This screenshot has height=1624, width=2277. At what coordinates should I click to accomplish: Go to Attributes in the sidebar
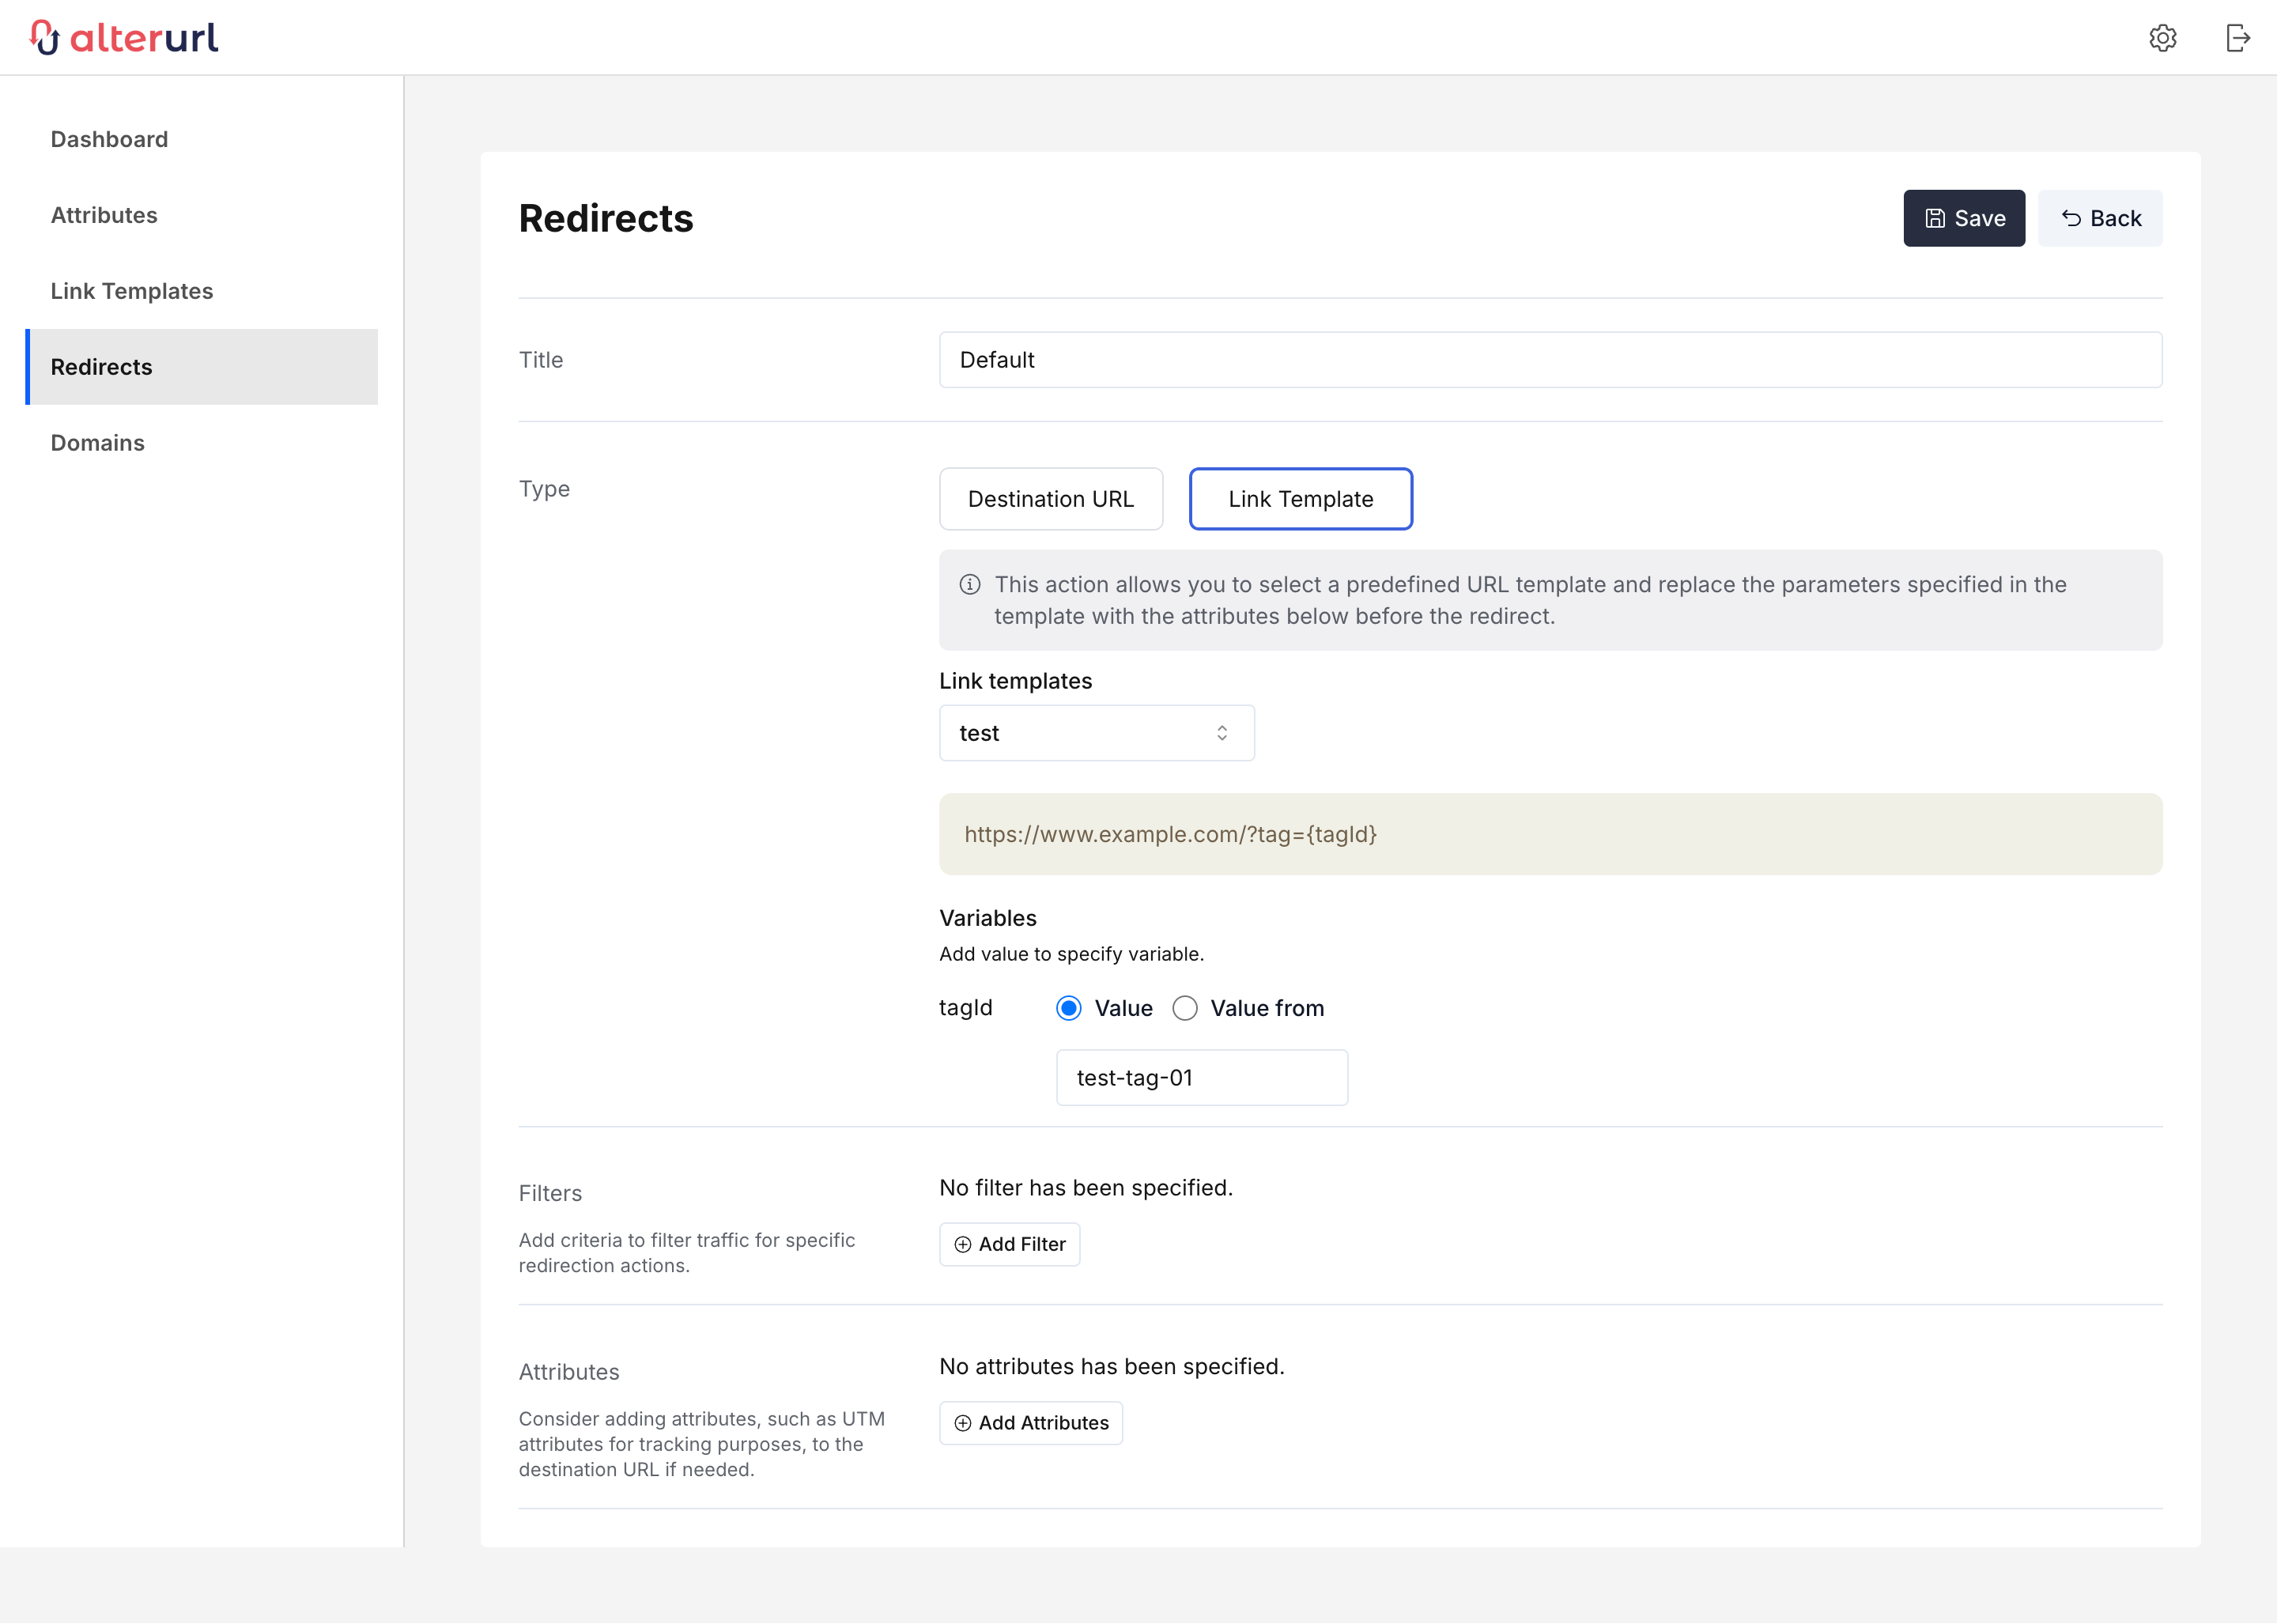104,215
